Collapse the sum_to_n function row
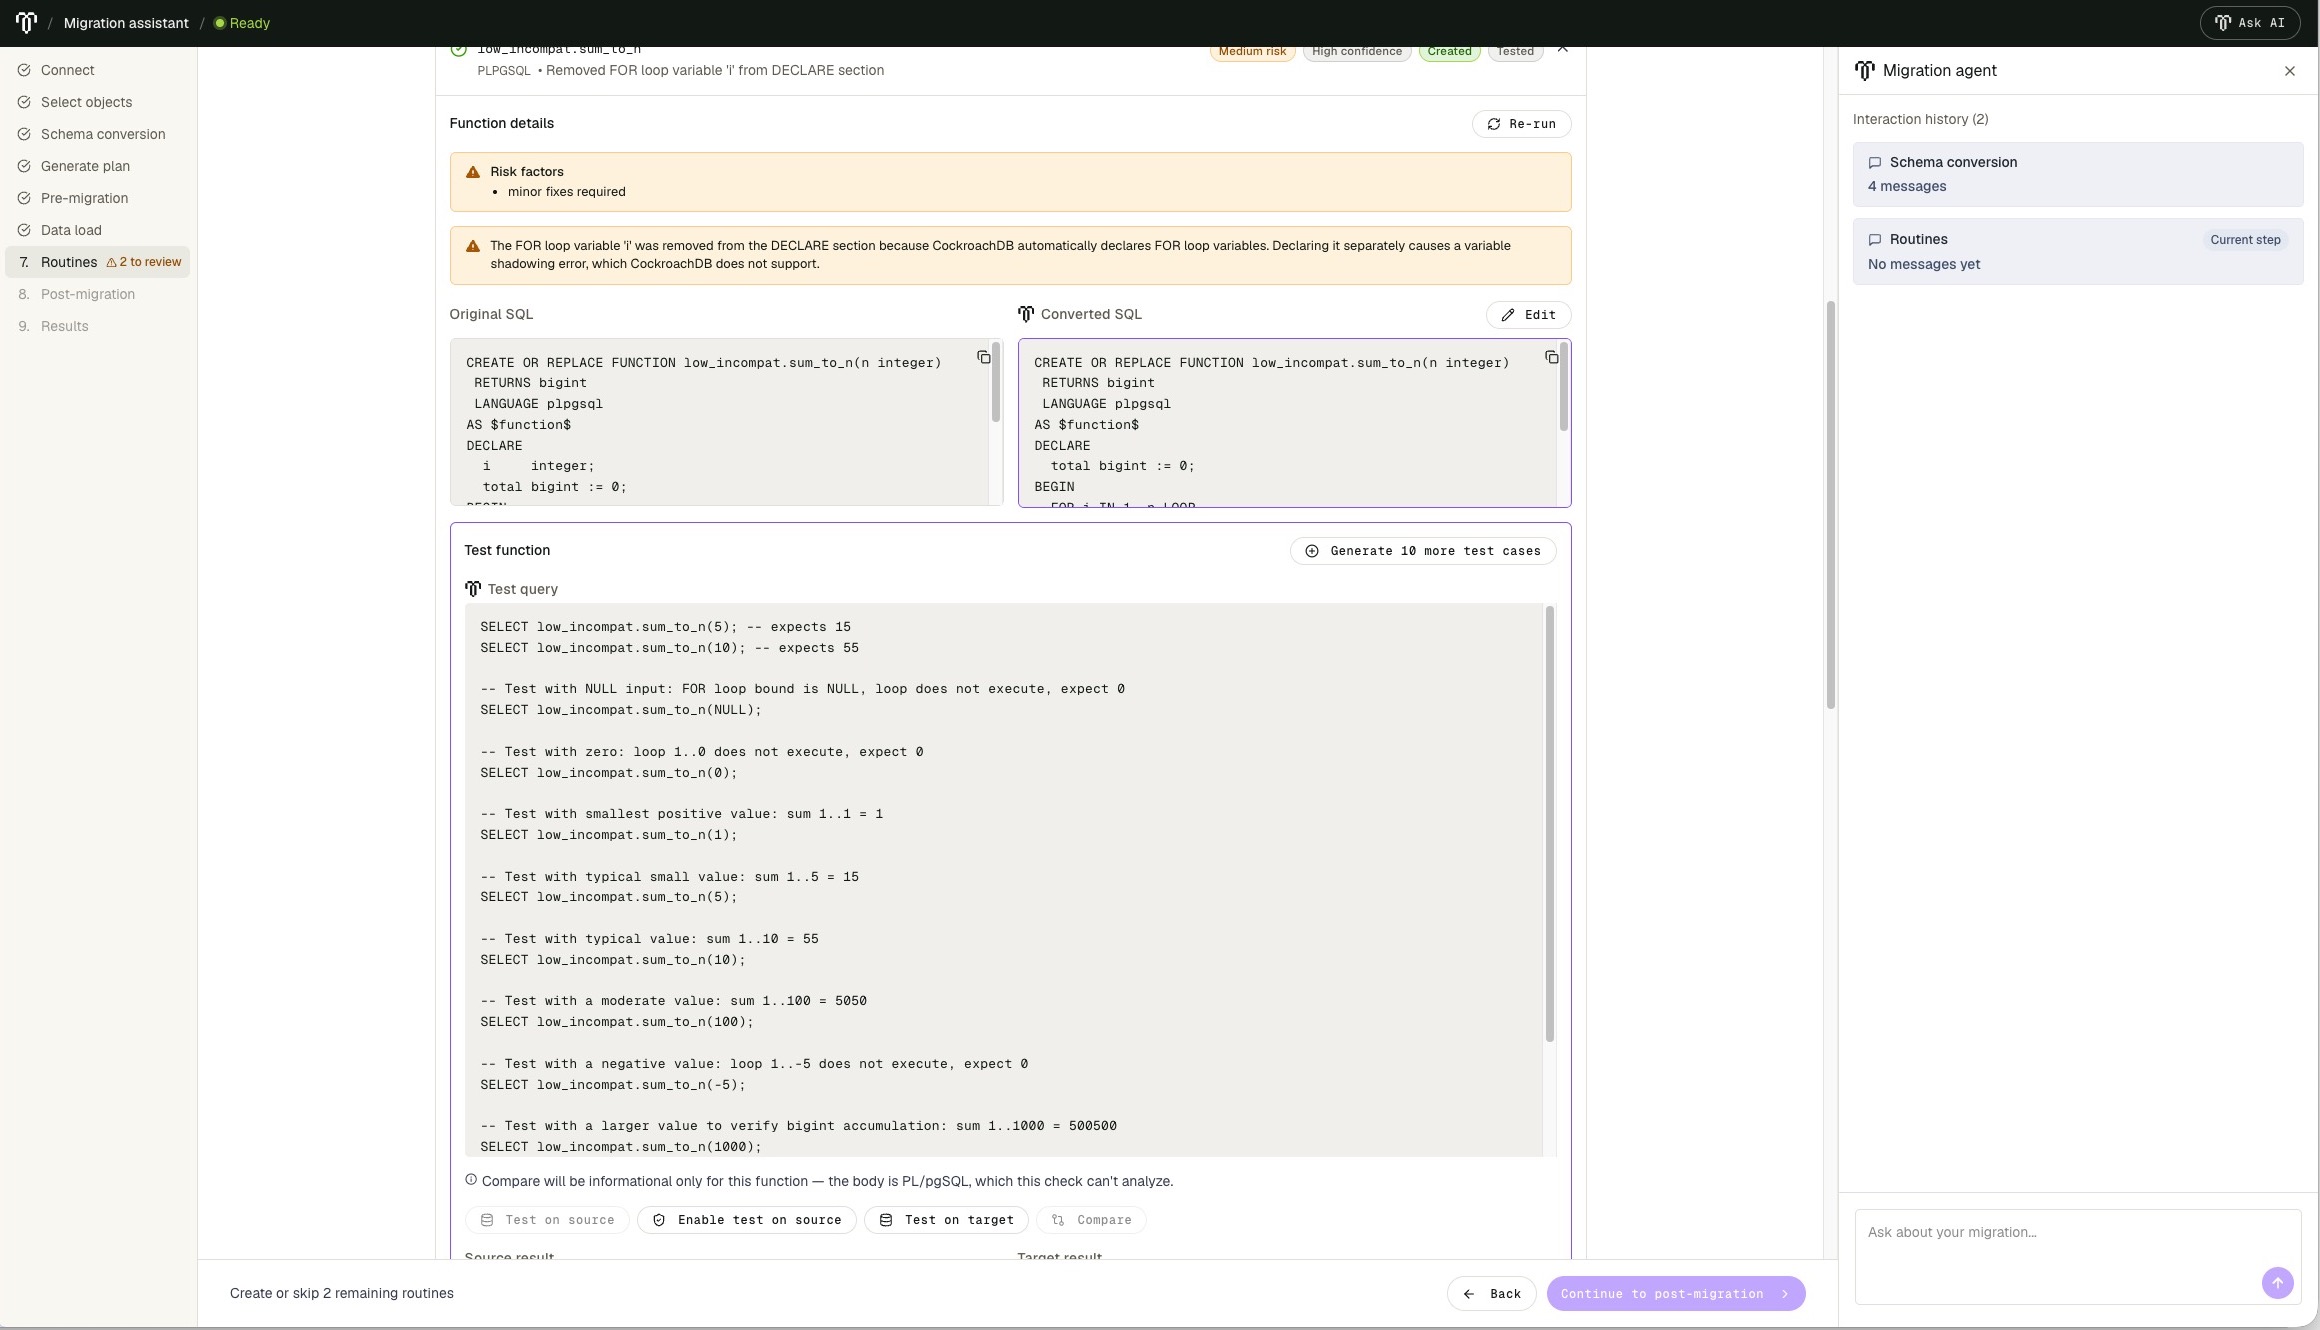The width and height of the screenshot is (2320, 1330). [x=1563, y=48]
